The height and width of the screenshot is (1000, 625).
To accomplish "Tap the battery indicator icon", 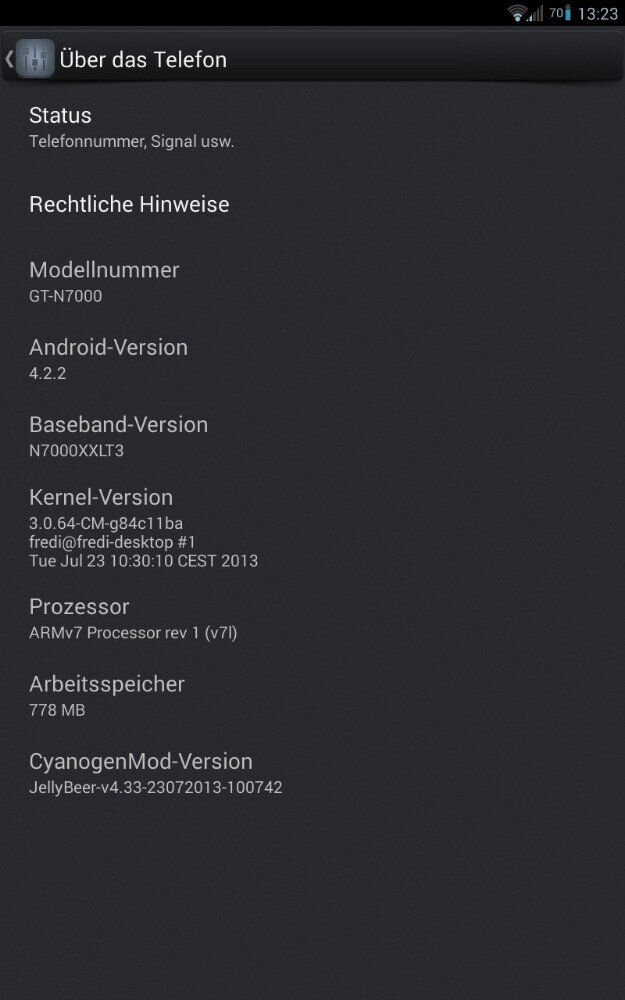I will 568,13.
